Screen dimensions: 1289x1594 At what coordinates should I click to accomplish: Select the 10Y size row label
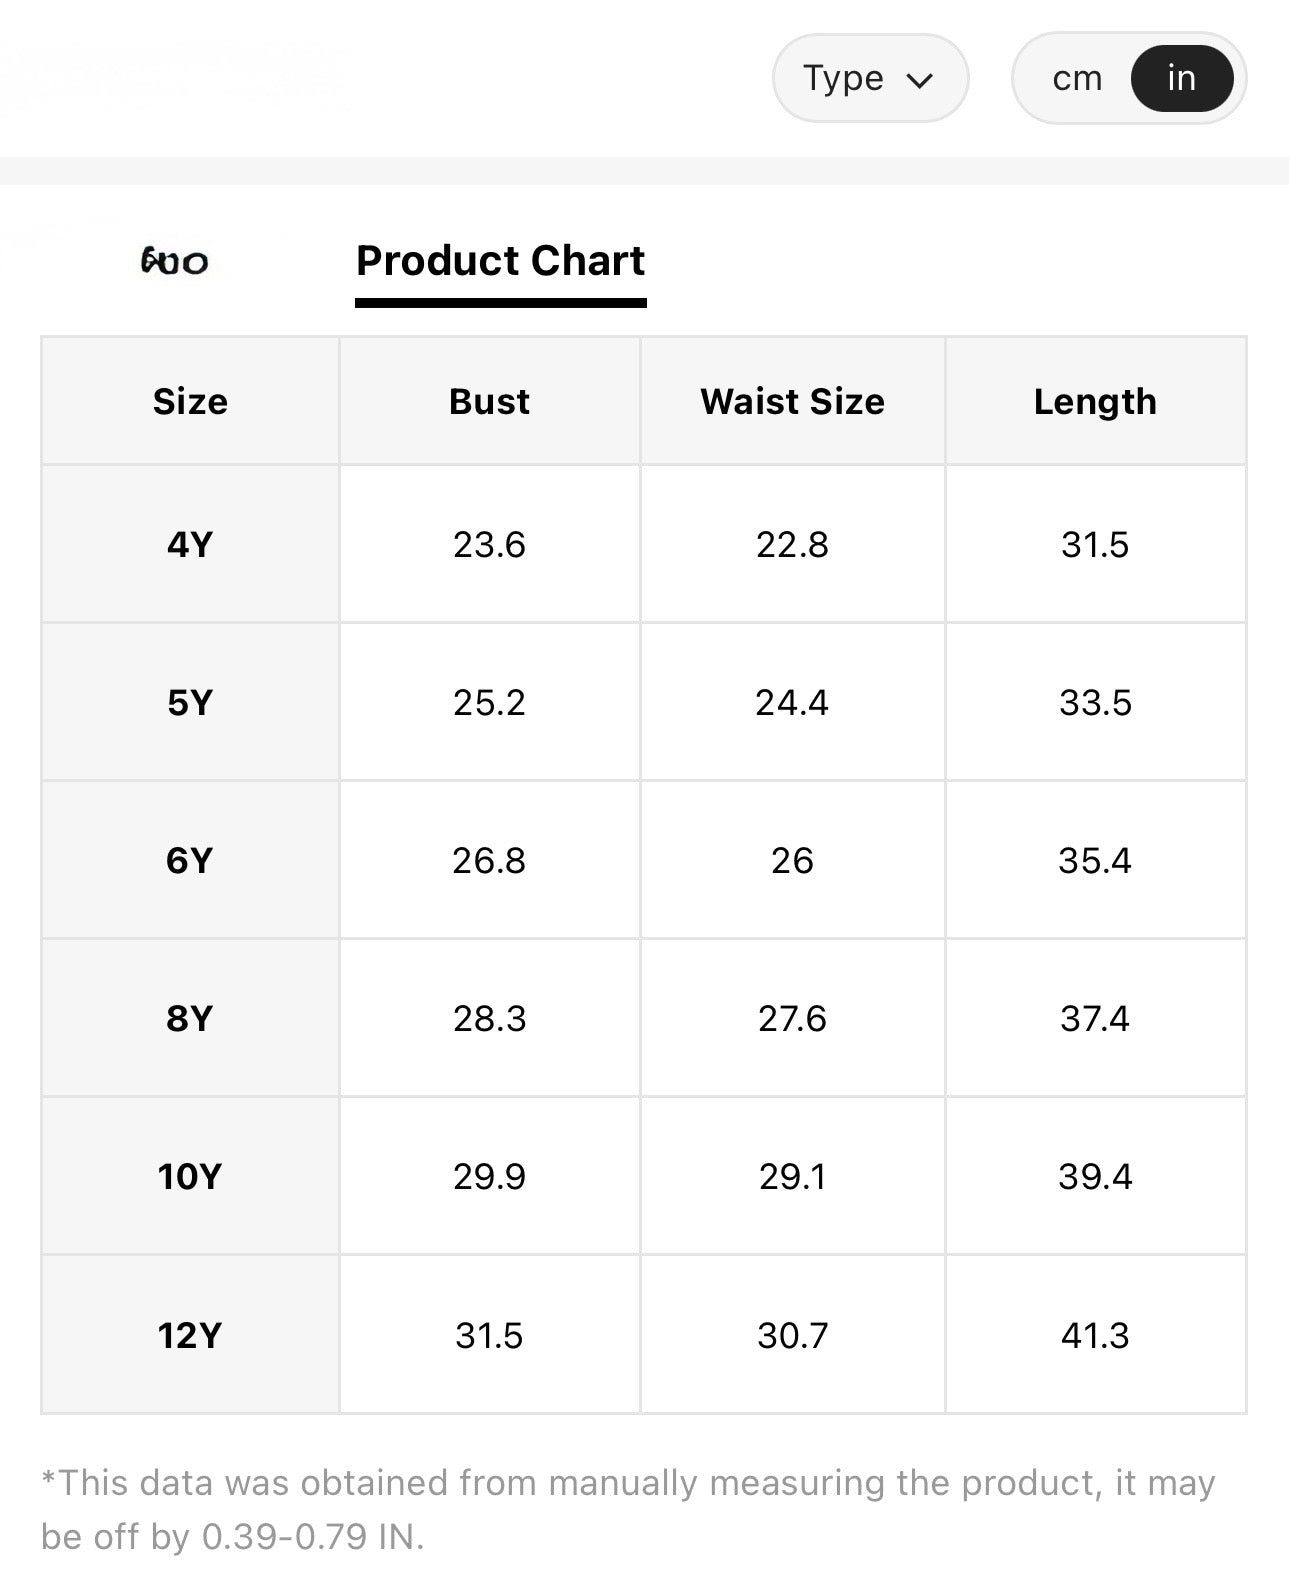190,1176
